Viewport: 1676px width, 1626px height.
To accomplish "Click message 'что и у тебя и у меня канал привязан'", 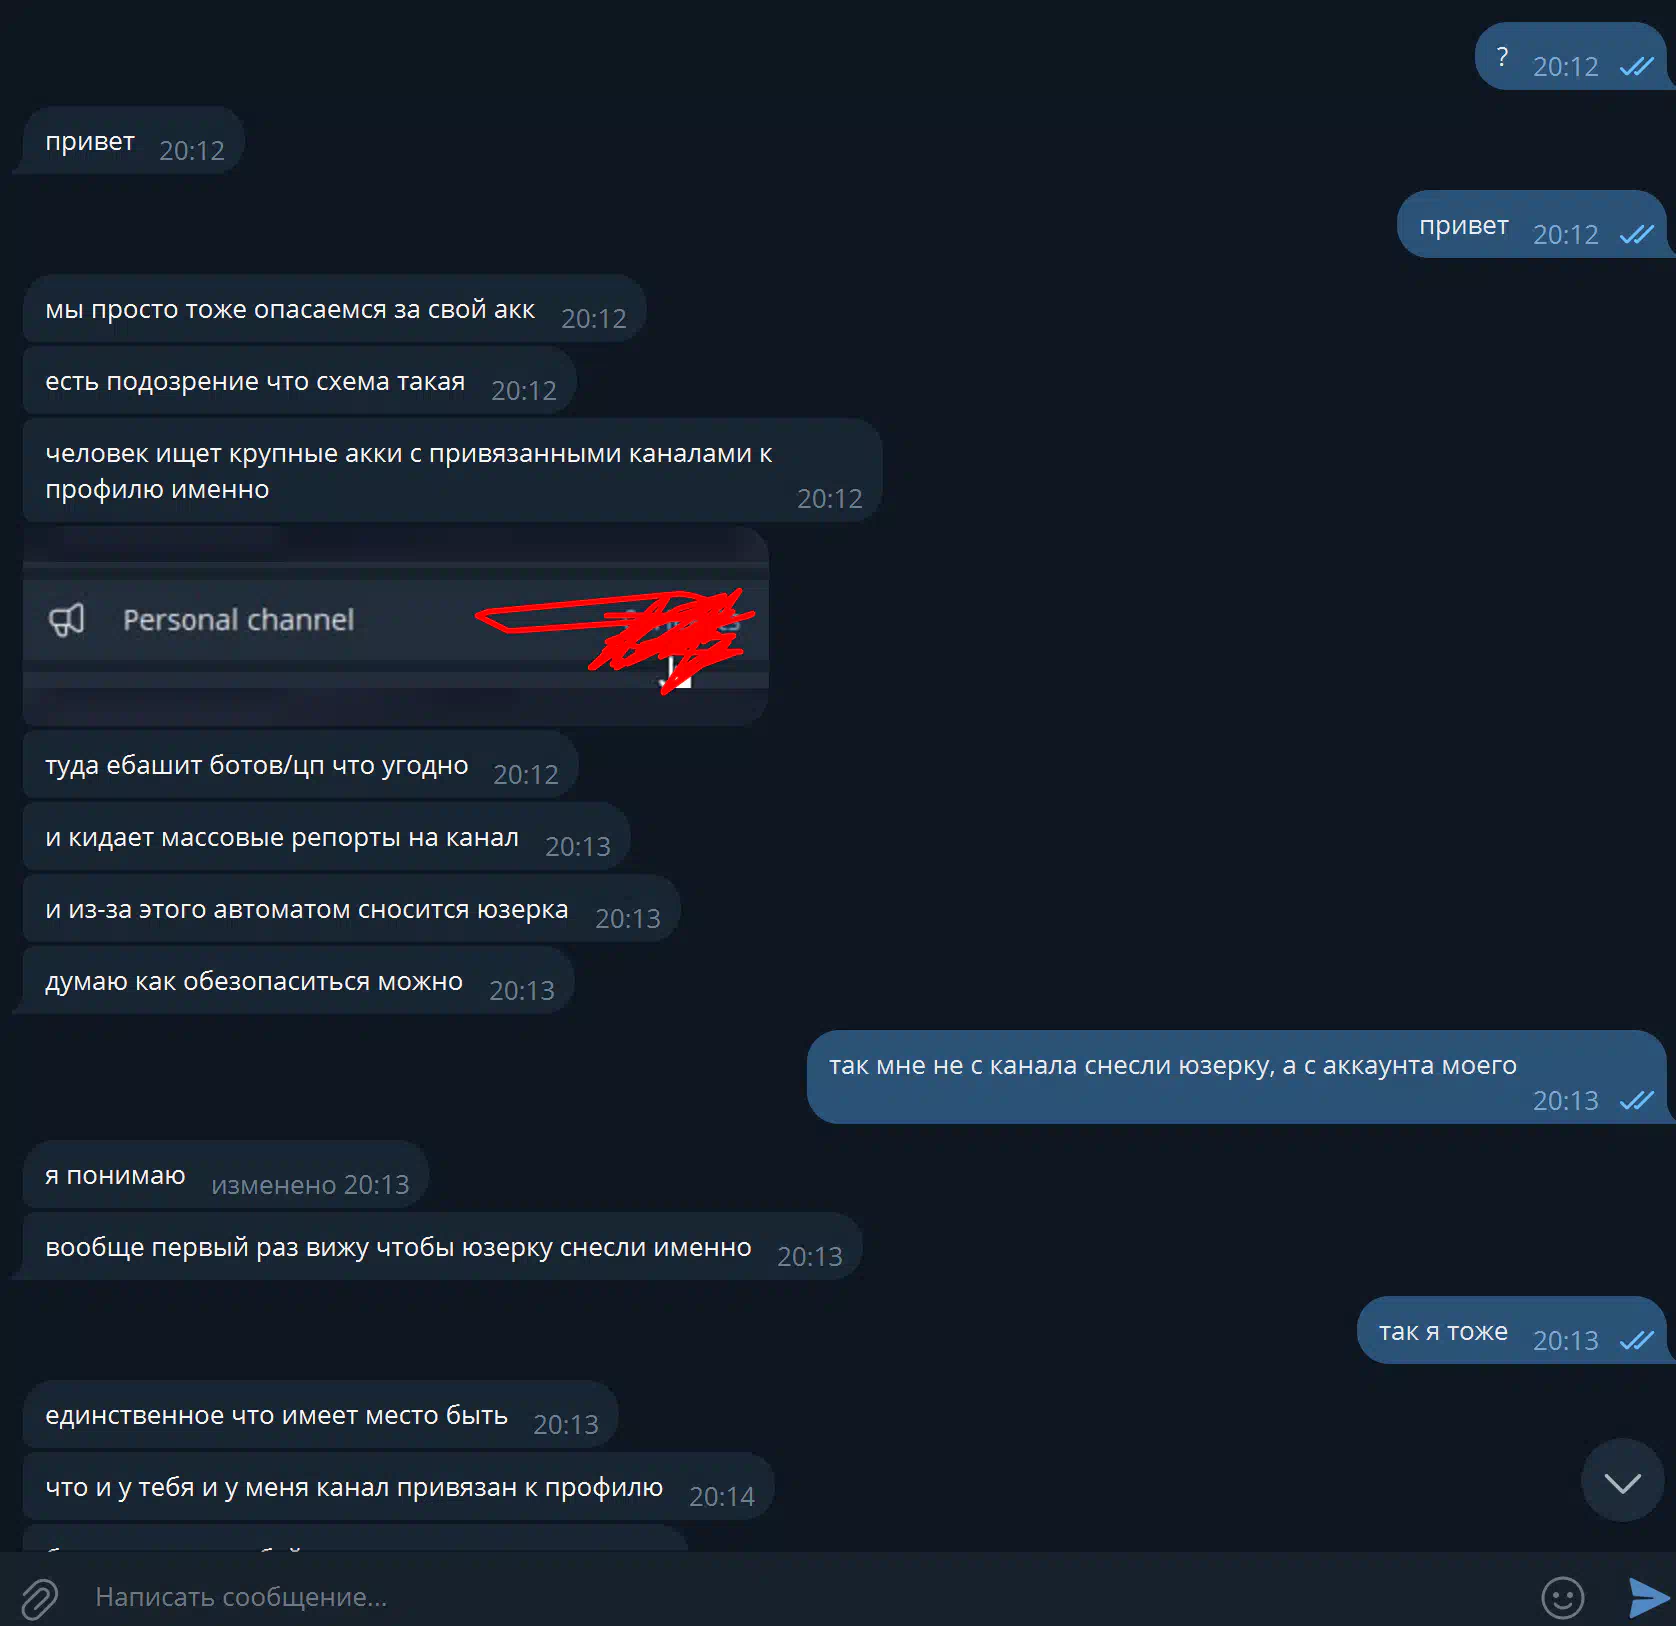I will tap(398, 1487).
